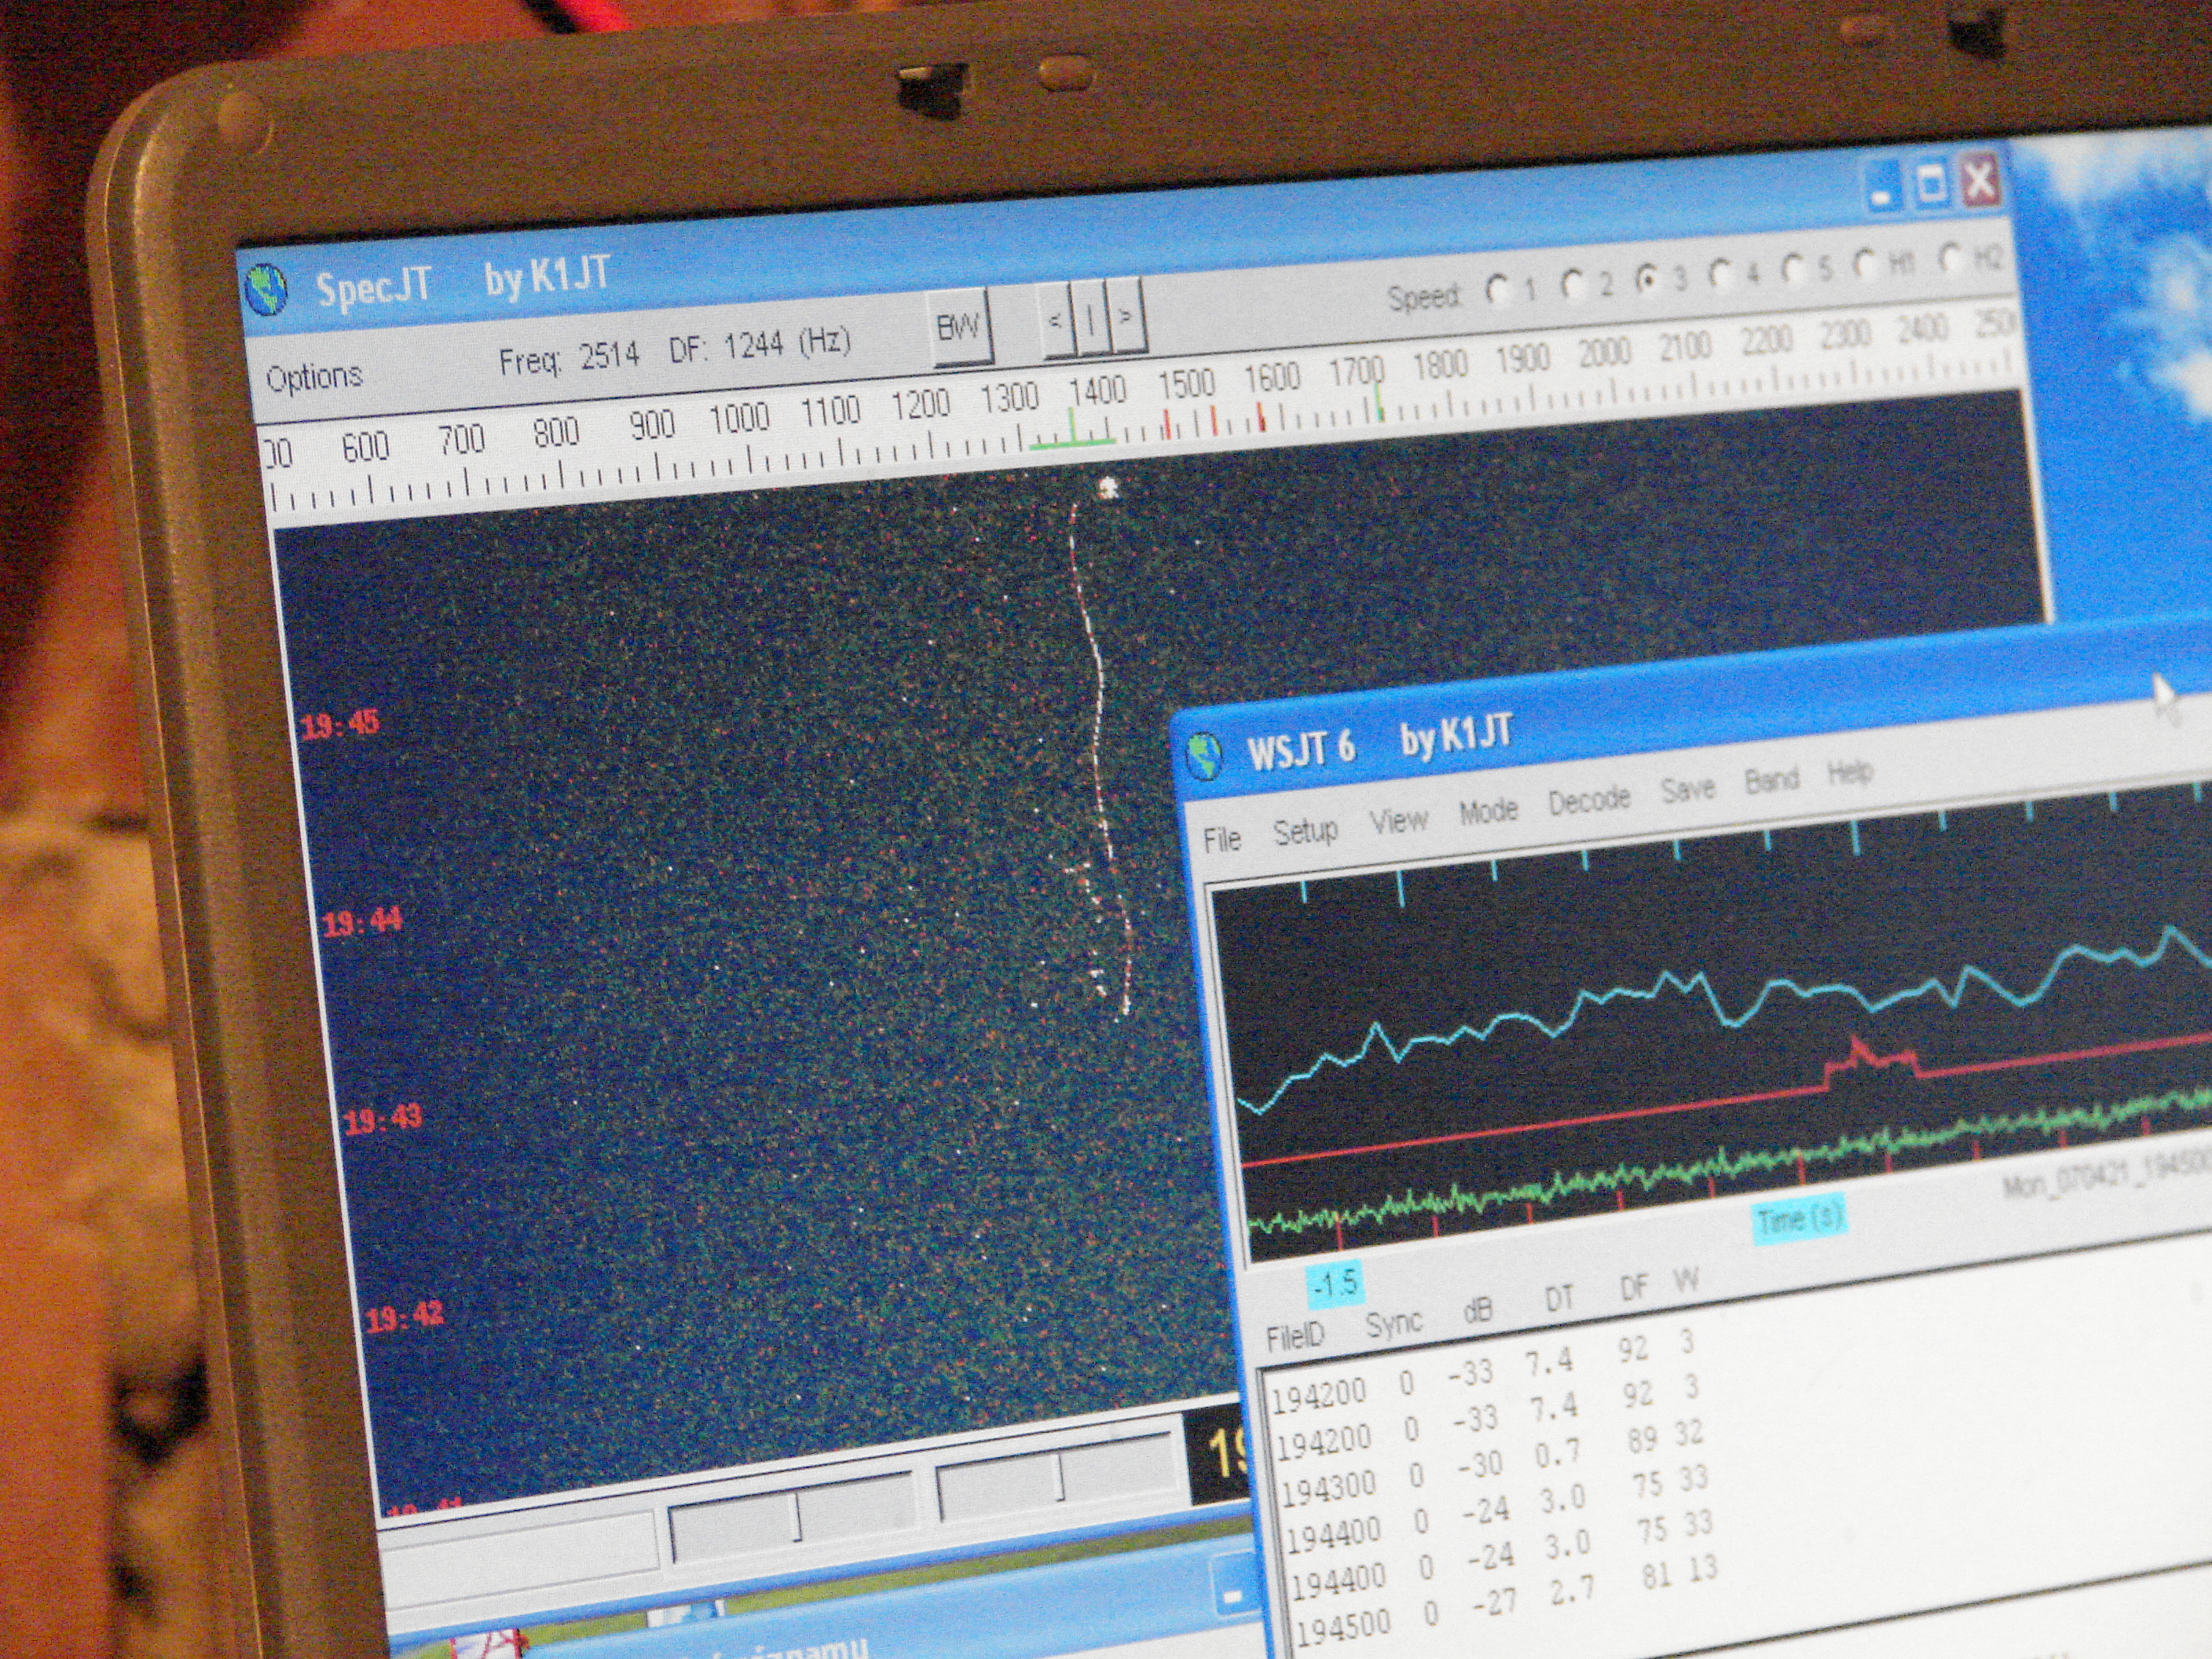Click the '>' shift-right button in SpecJT
This screenshot has width=2212, height=1659.
(1126, 316)
